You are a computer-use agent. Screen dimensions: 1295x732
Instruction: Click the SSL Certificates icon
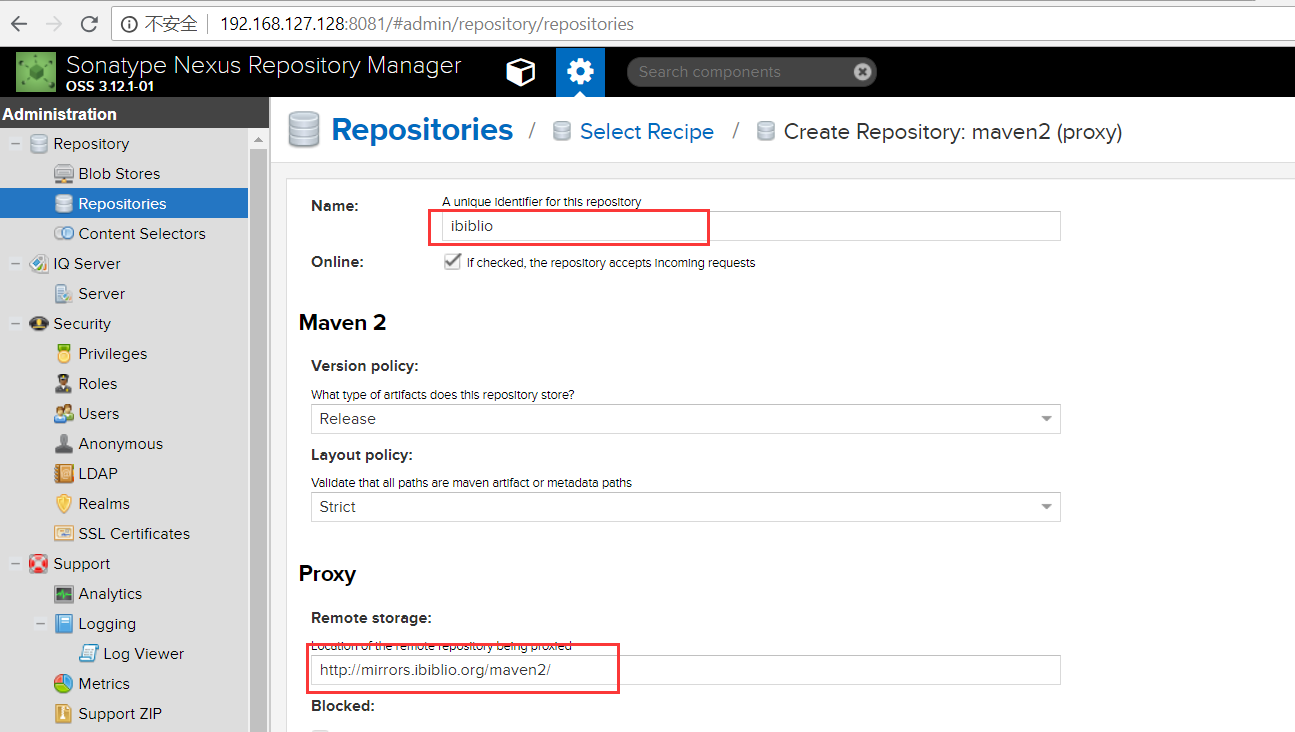pos(64,534)
